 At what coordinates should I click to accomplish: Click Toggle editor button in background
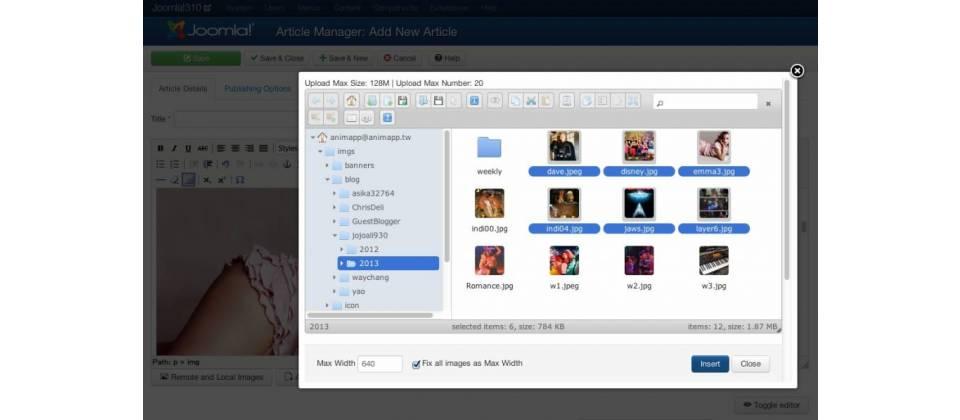click(x=771, y=405)
